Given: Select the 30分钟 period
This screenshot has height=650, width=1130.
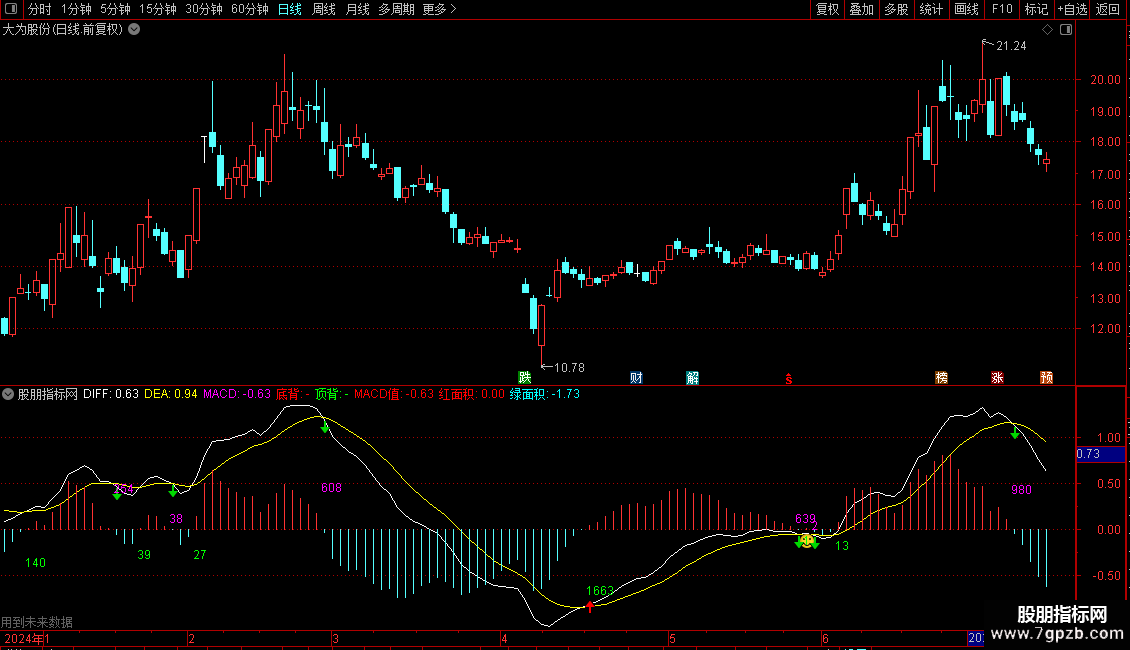Looking at the screenshot, I should [x=204, y=9].
